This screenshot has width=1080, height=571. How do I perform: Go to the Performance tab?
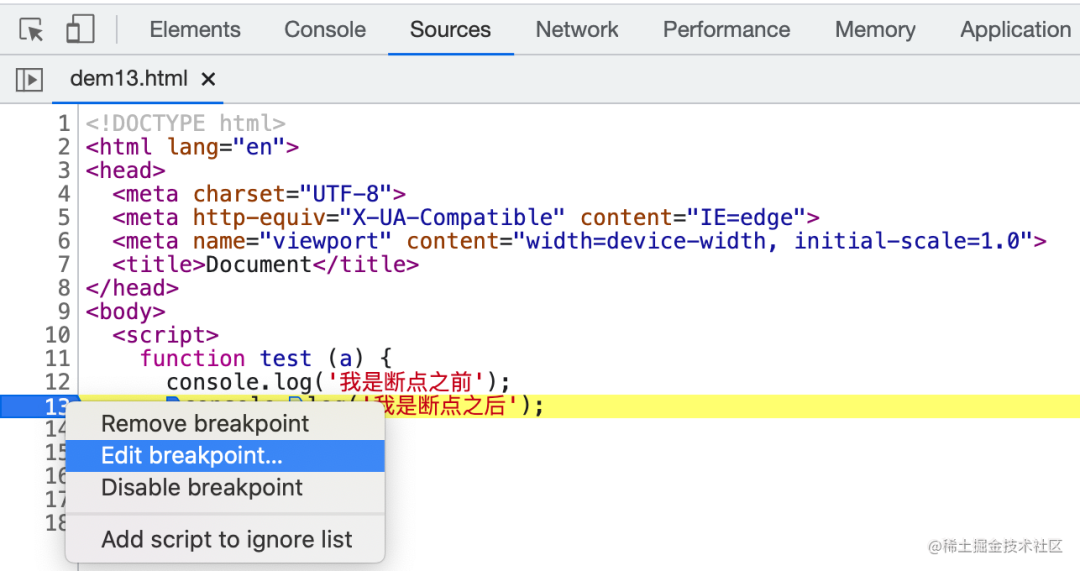727,30
